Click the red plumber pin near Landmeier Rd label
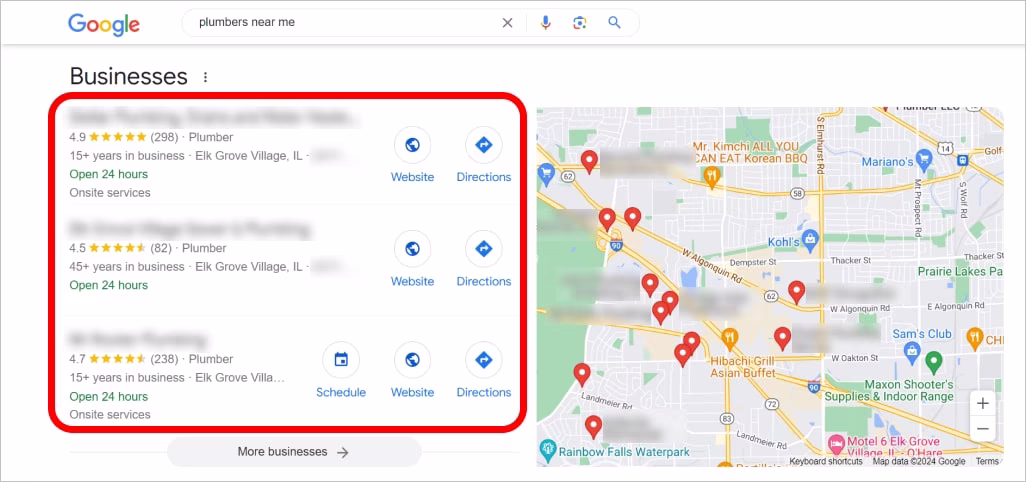 [582, 376]
